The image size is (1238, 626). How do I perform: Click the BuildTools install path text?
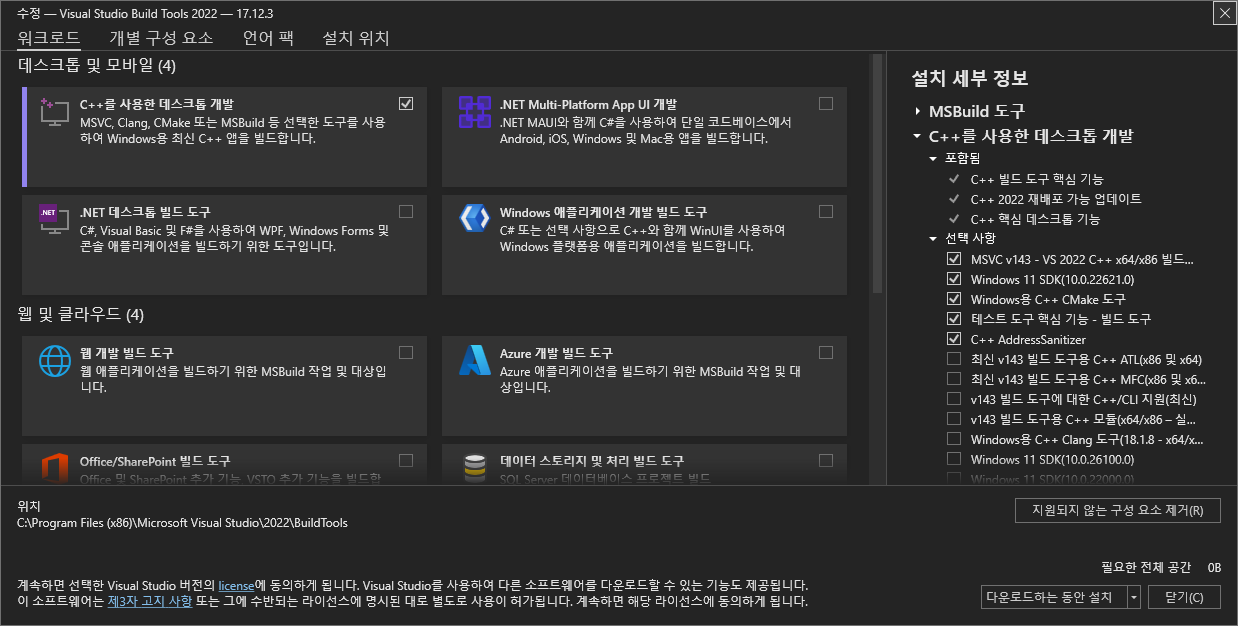[183, 522]
